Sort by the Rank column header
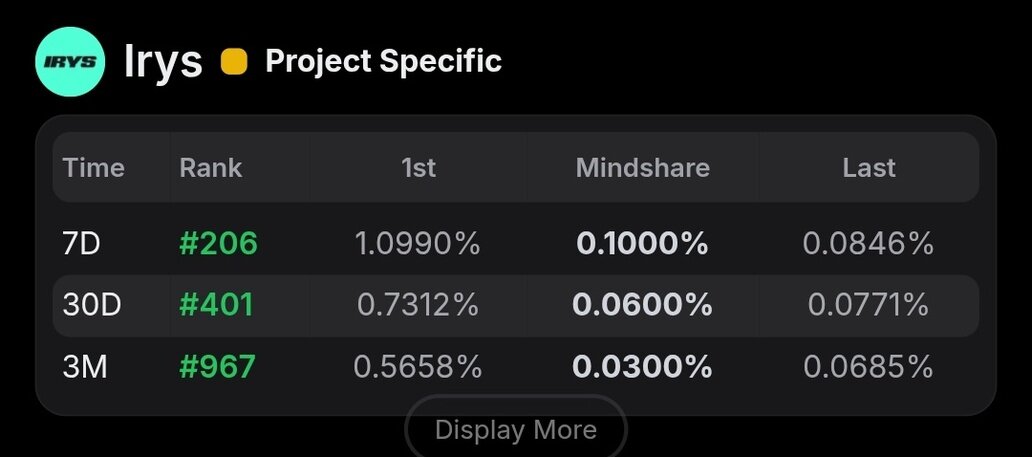Image resolution: width=1032 pixels, height=457 pixels. click(210, 168)
